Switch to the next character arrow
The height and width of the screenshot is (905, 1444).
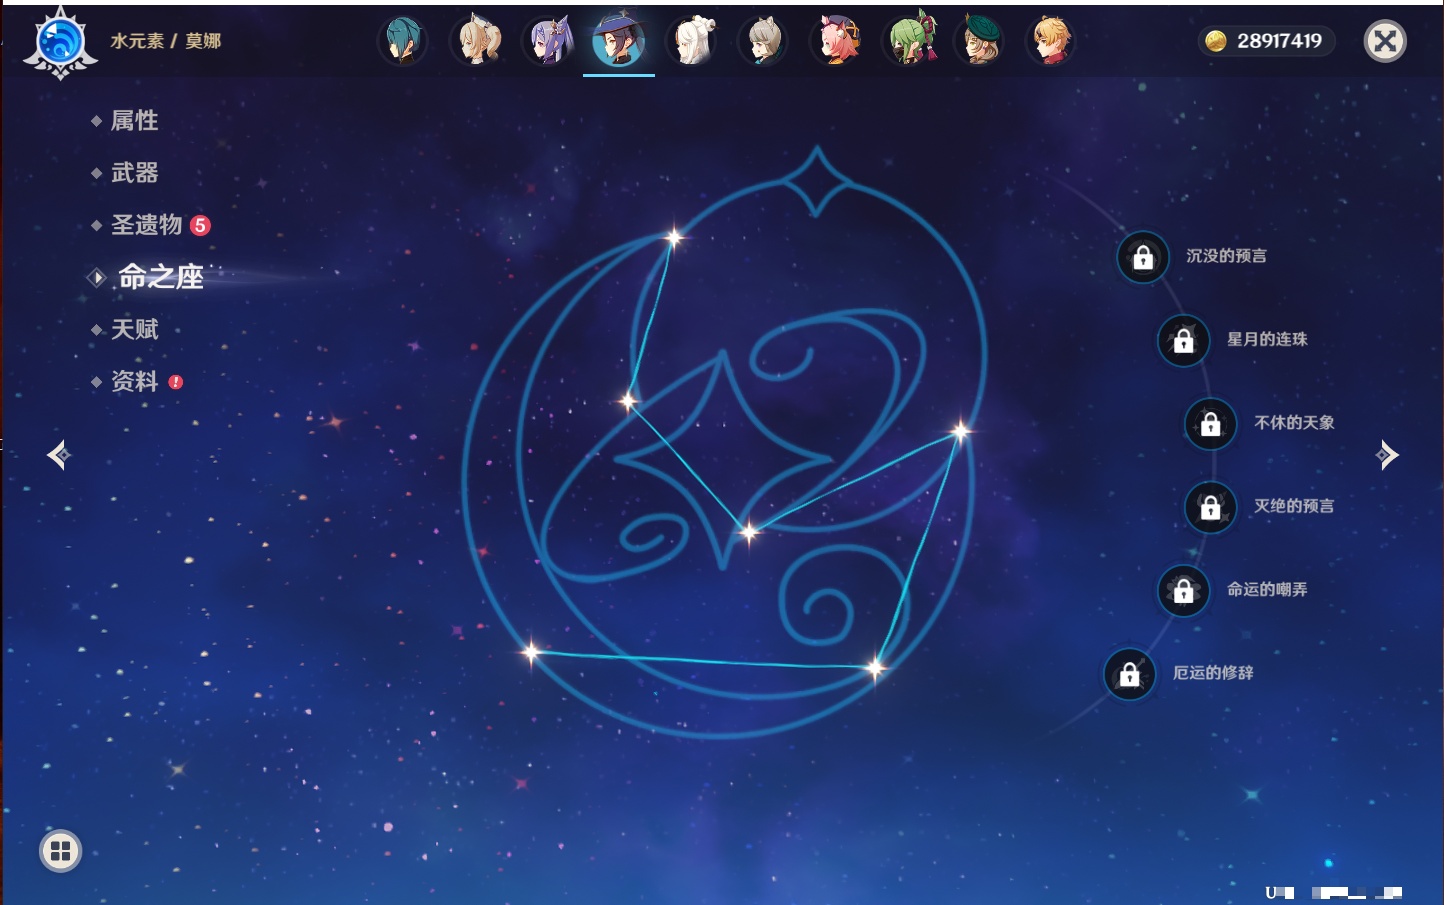1387,455
